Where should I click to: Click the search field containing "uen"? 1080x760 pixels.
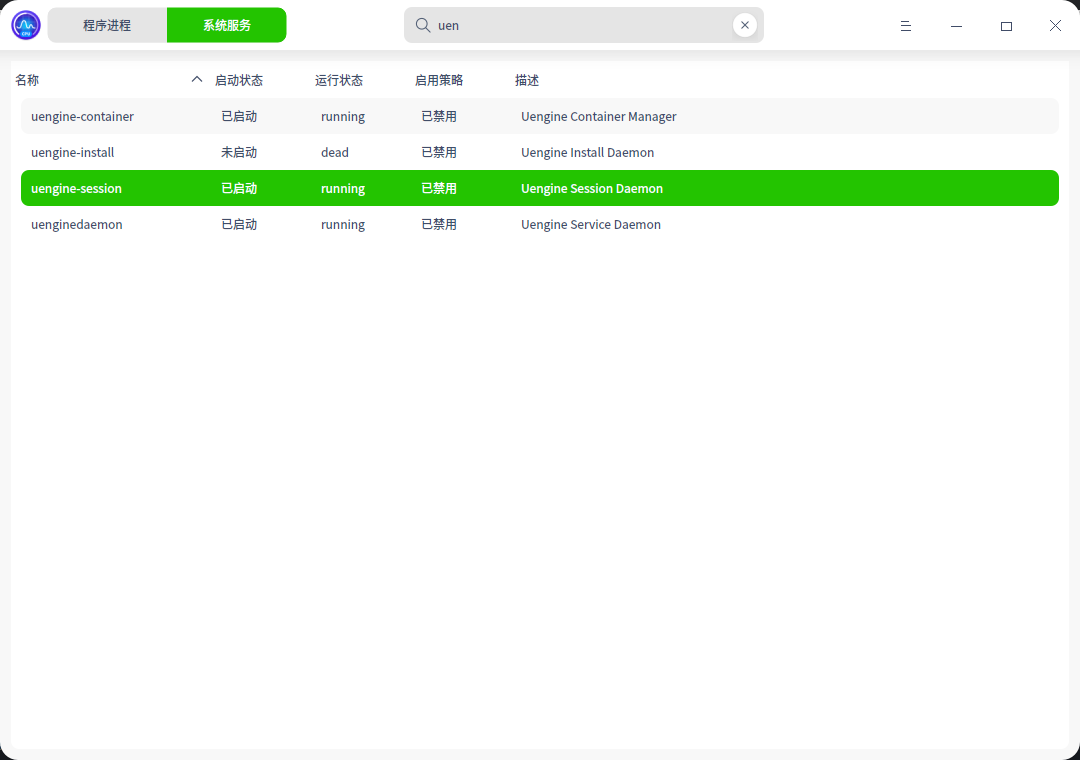(x=583, y=25)
